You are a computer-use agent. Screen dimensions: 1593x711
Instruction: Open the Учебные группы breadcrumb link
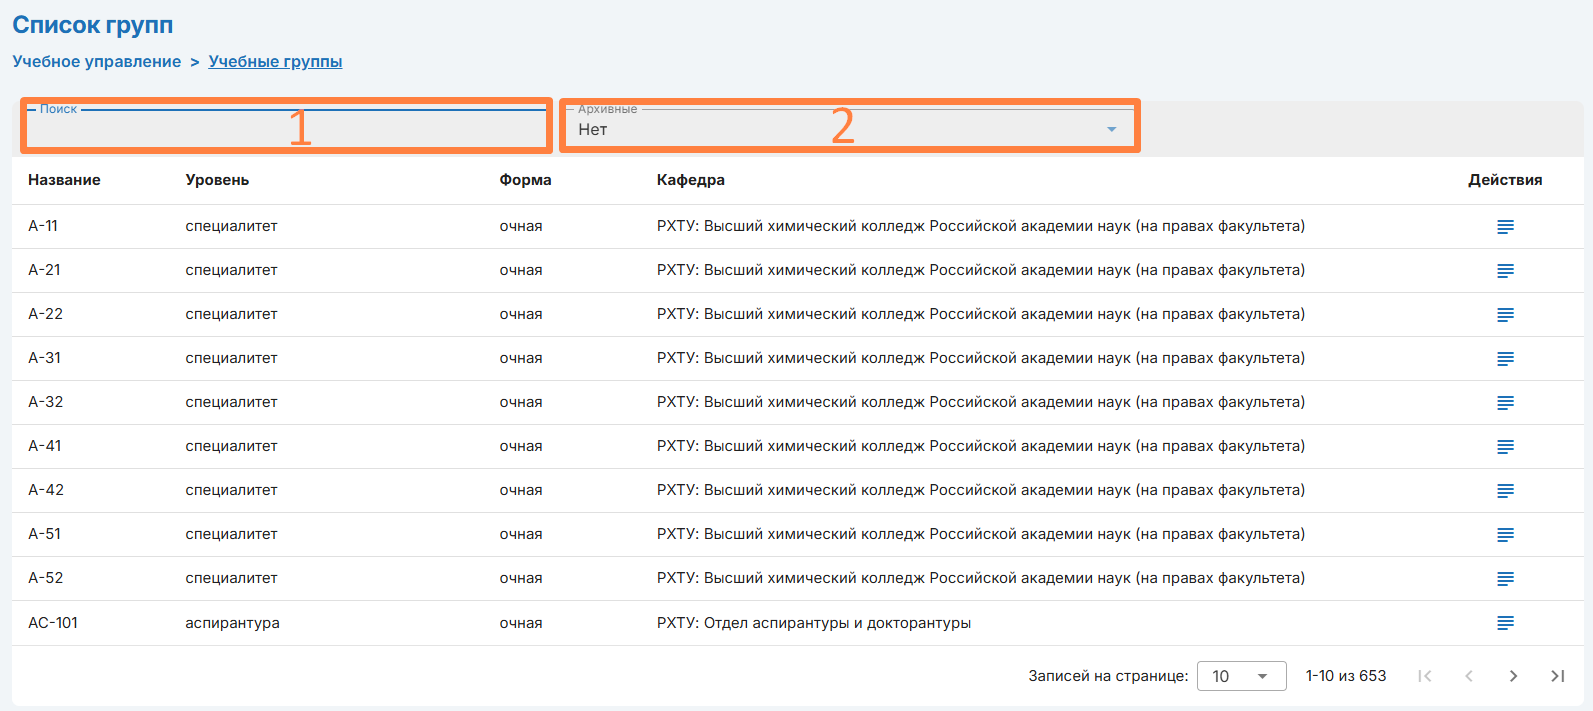click(x=275, y=62)
